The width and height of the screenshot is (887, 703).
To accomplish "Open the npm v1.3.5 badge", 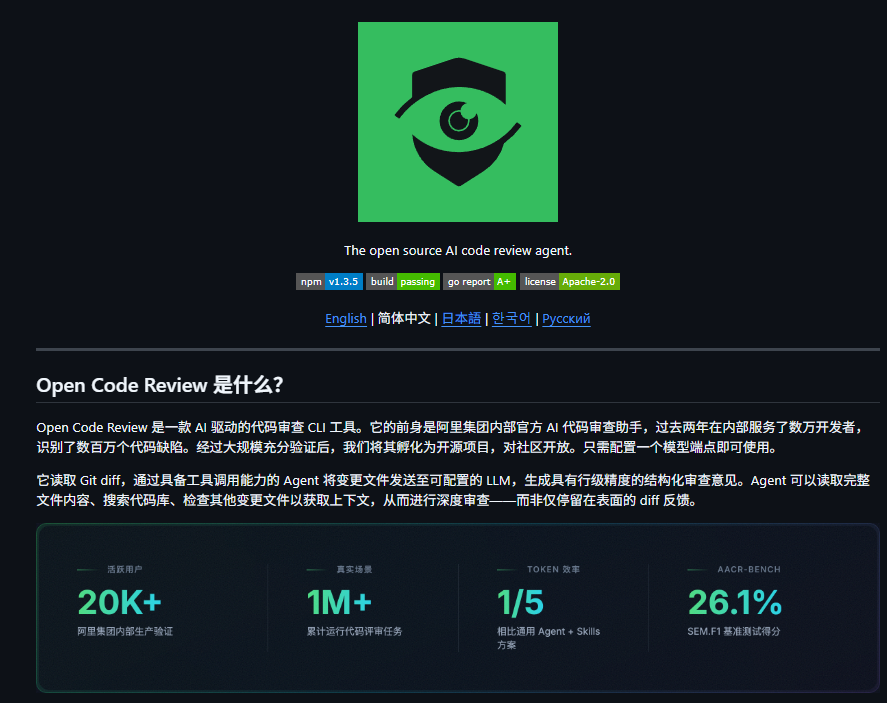I will [x=329, y=282].
